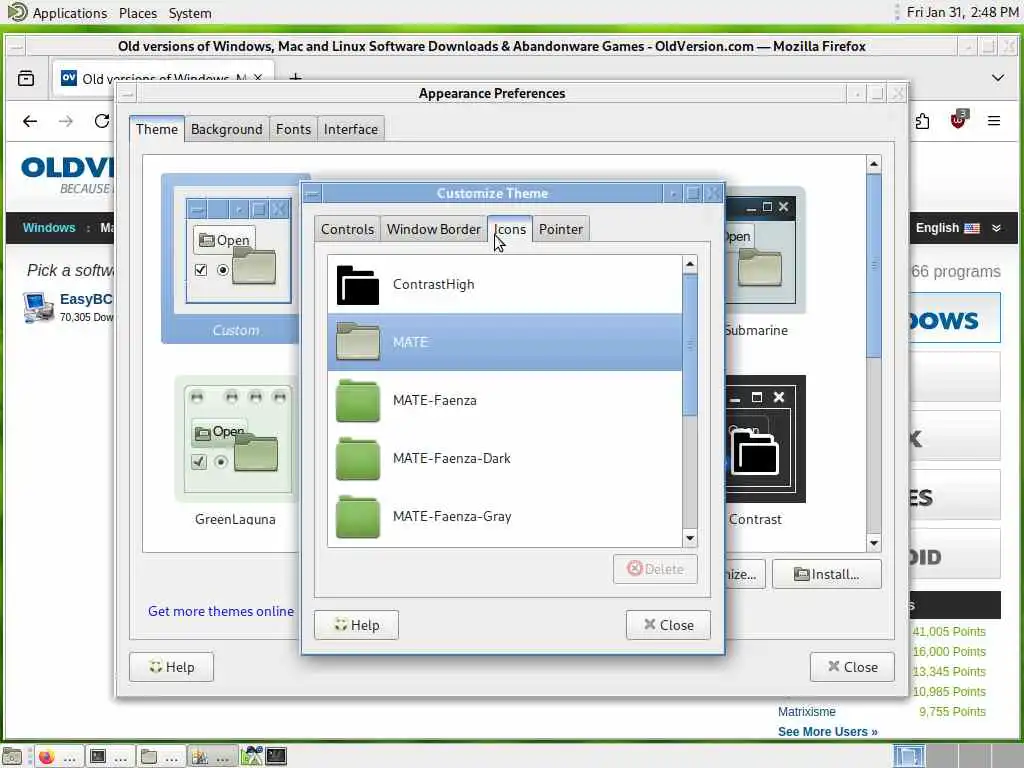Viewport: 1024px width, 768px height.
Task: Click the ContrastHigh theme name
Action: [433, 285]
